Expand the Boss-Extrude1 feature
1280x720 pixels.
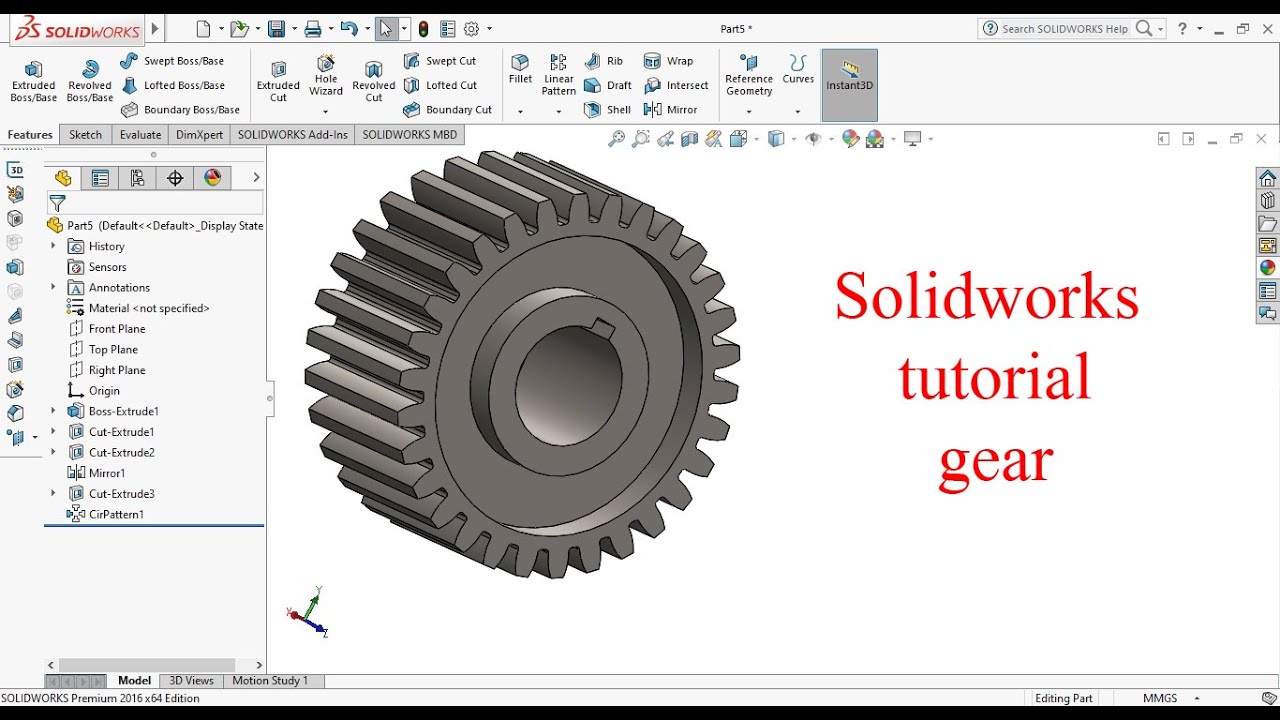tap(53, 411)
